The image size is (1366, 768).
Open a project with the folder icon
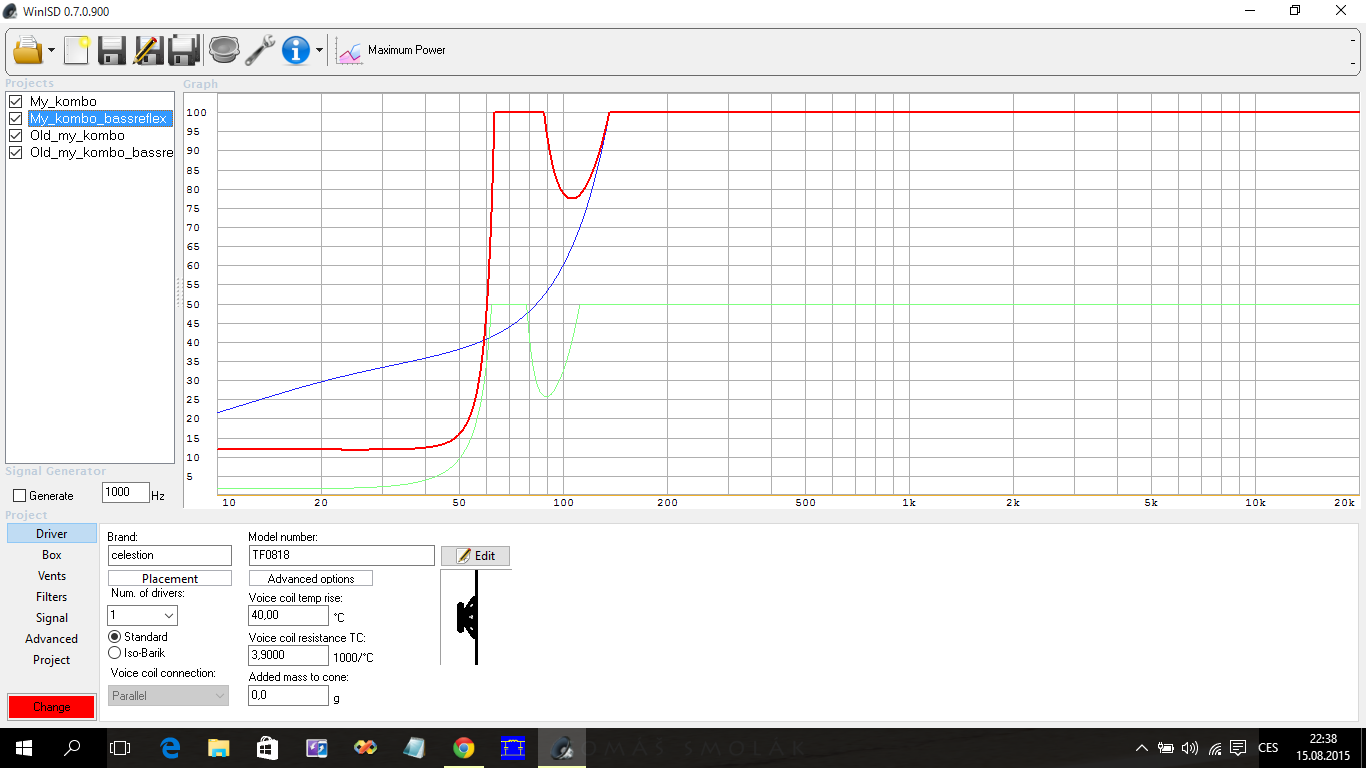tap(27, 50)
